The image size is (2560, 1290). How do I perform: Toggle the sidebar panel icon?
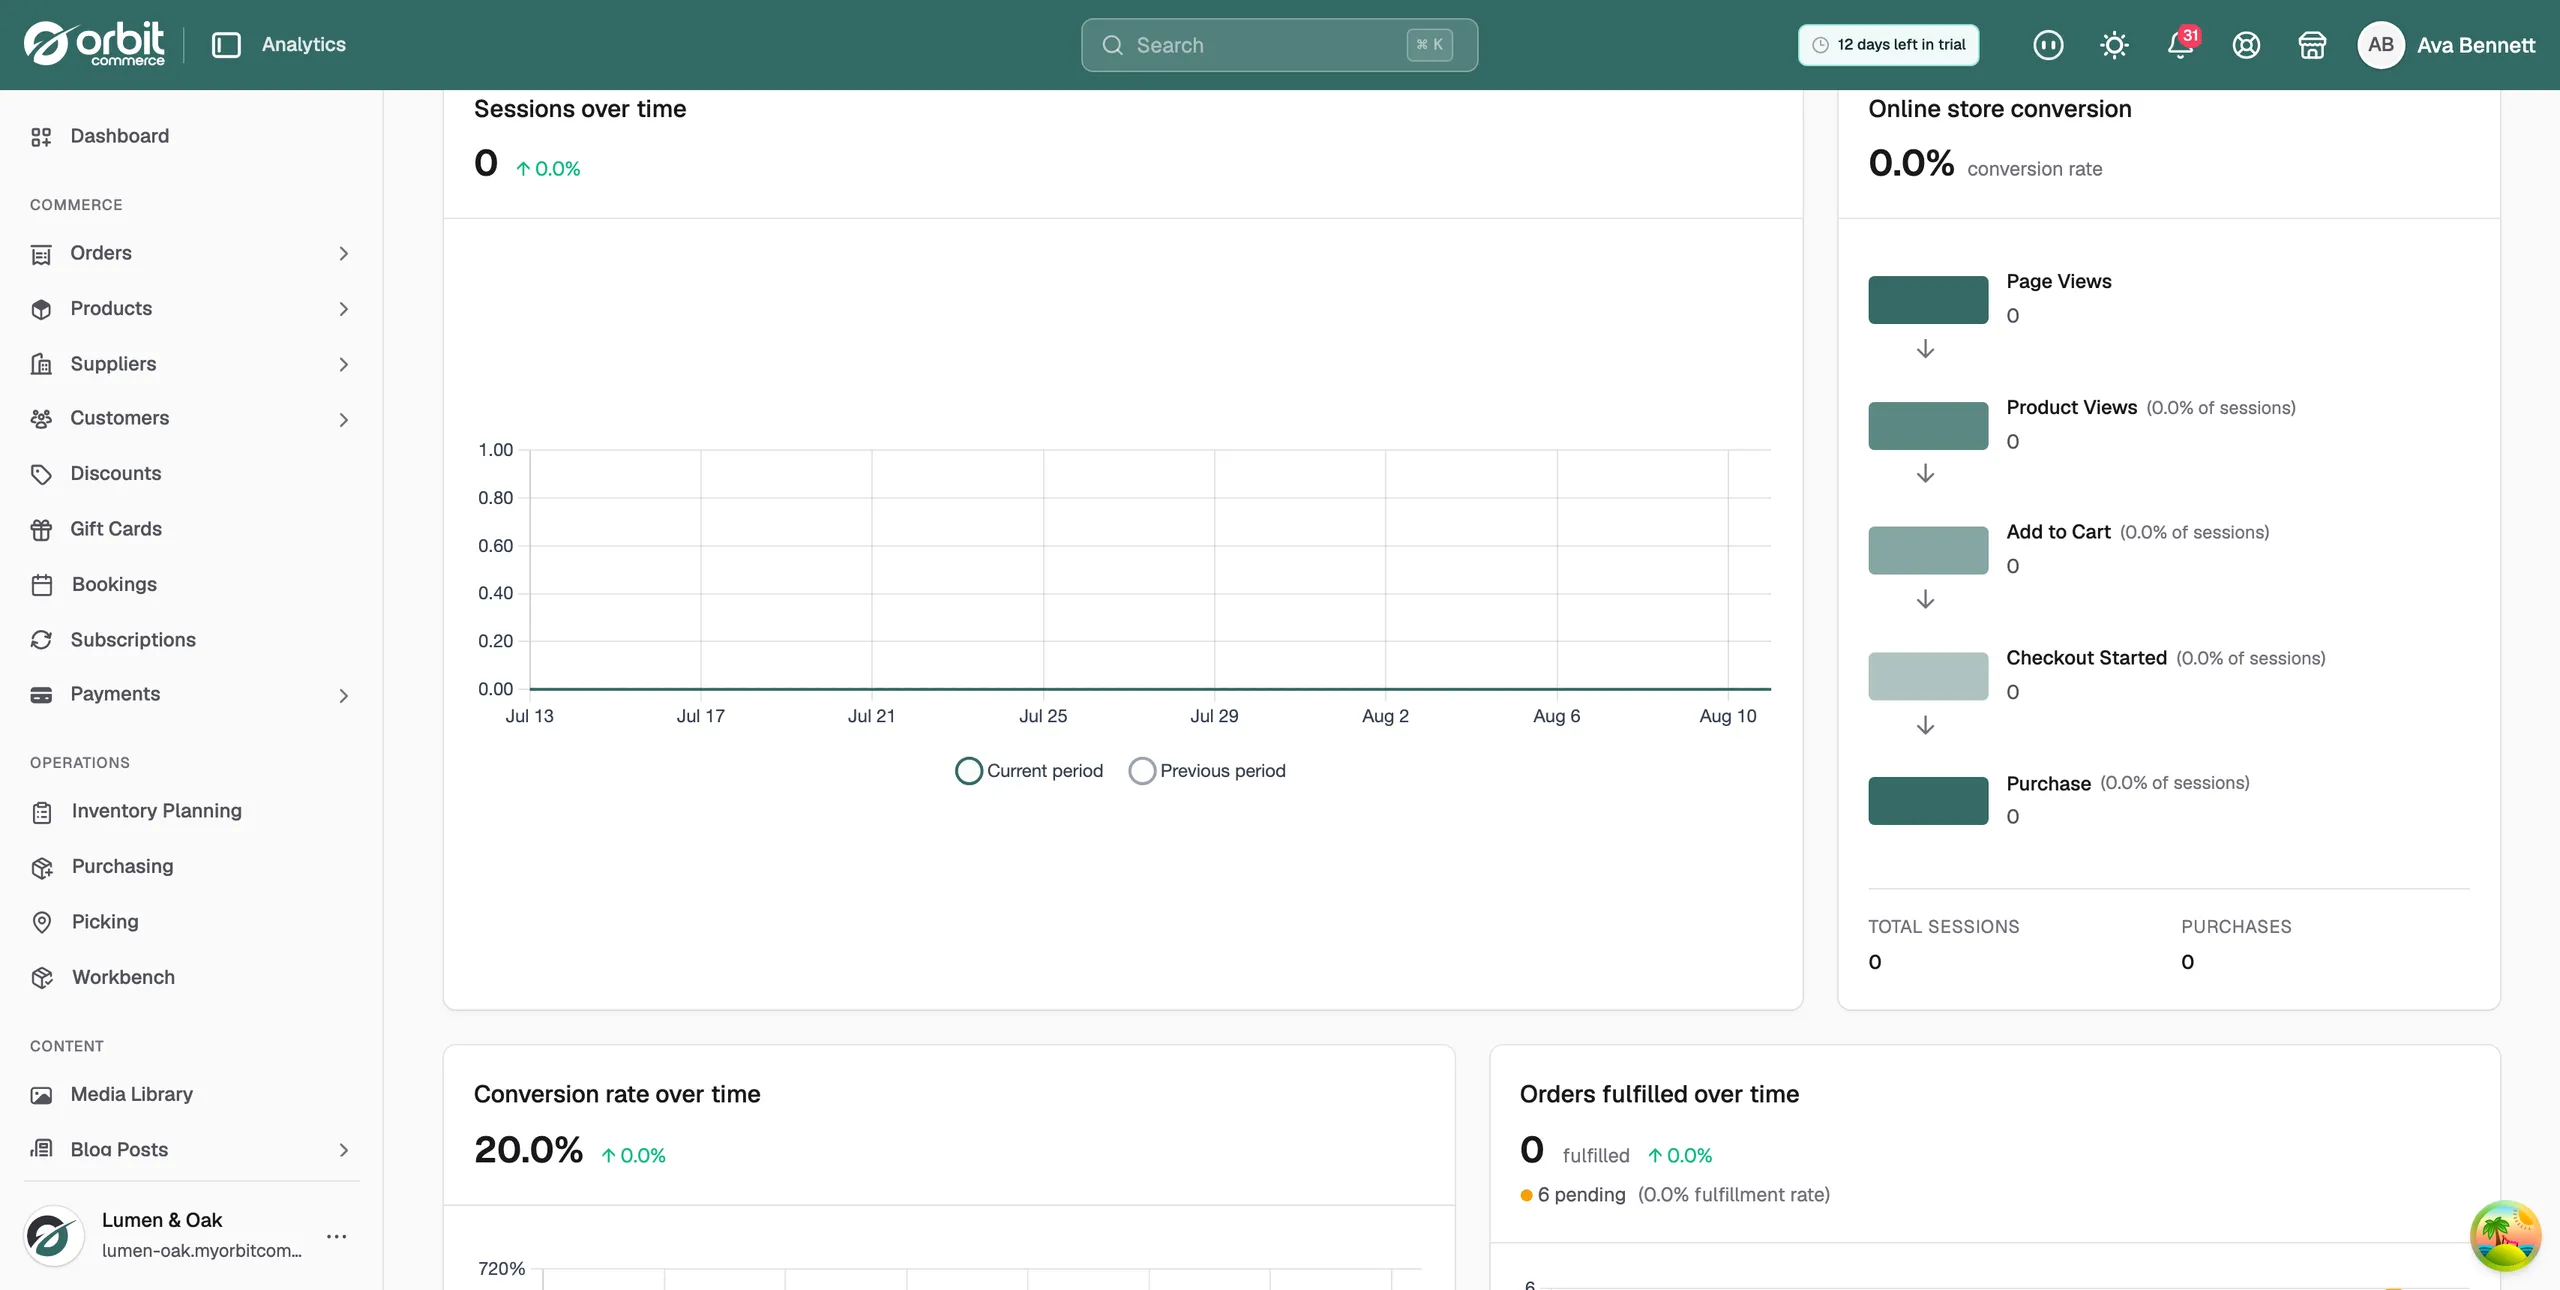pos(226,45)
